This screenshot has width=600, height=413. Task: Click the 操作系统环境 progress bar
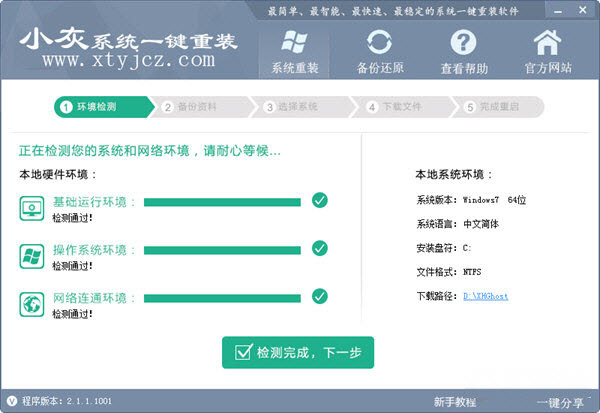222,250
